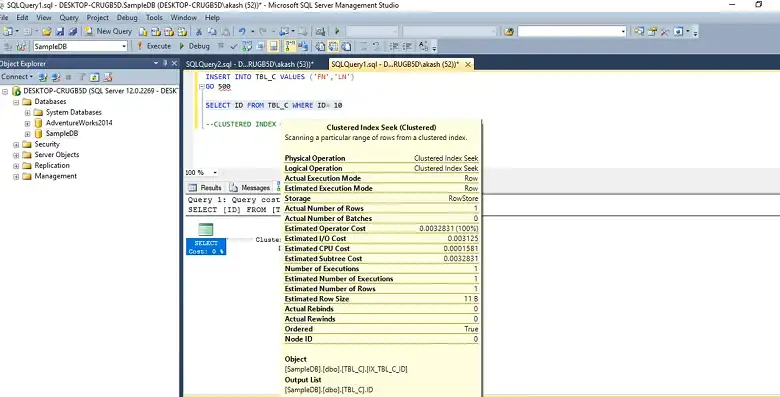
Task: Click the Copy icon in toolbar
Action: (x=212, y=31)
